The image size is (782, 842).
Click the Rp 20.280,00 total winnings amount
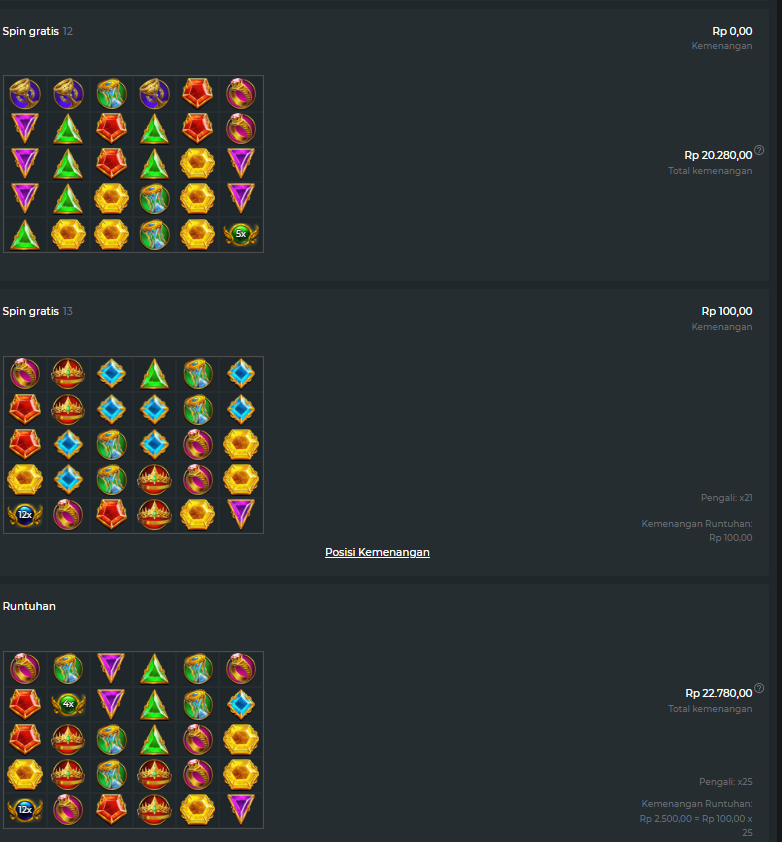[x=718, y=155]
